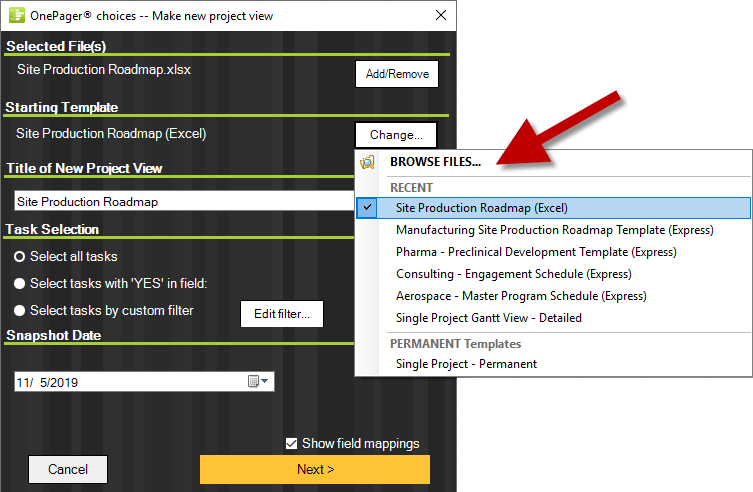Click the checkmark beside Site Production Roadmap (Excel)
This screenshot has height=492, width=753.
pos(367,207)
